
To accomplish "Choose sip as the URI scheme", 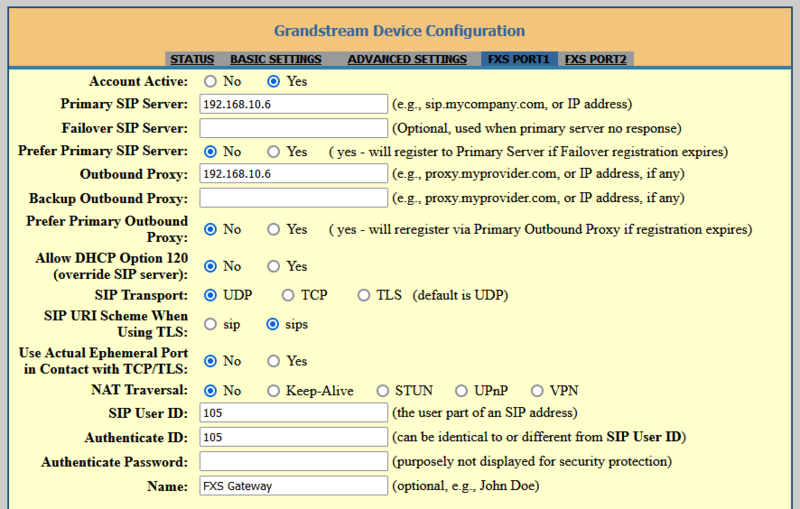I will click(210, 324).
